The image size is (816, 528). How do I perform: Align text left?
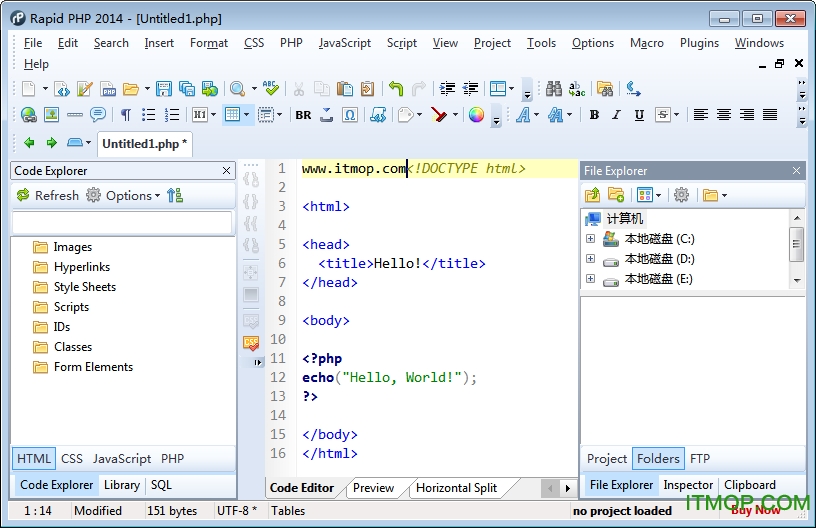700,114
